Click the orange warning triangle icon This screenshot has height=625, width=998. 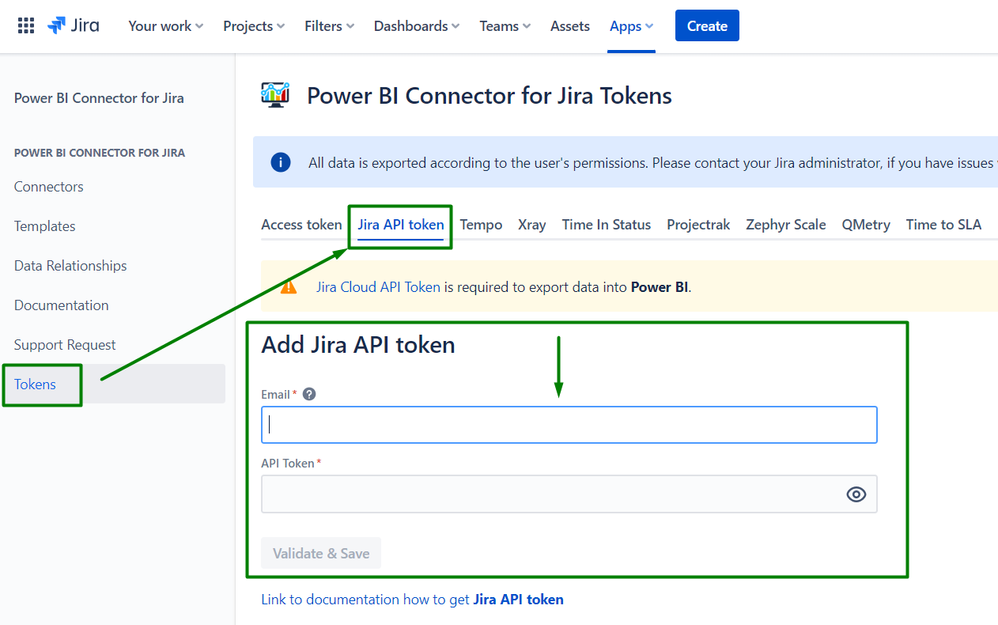click(288, 287)
